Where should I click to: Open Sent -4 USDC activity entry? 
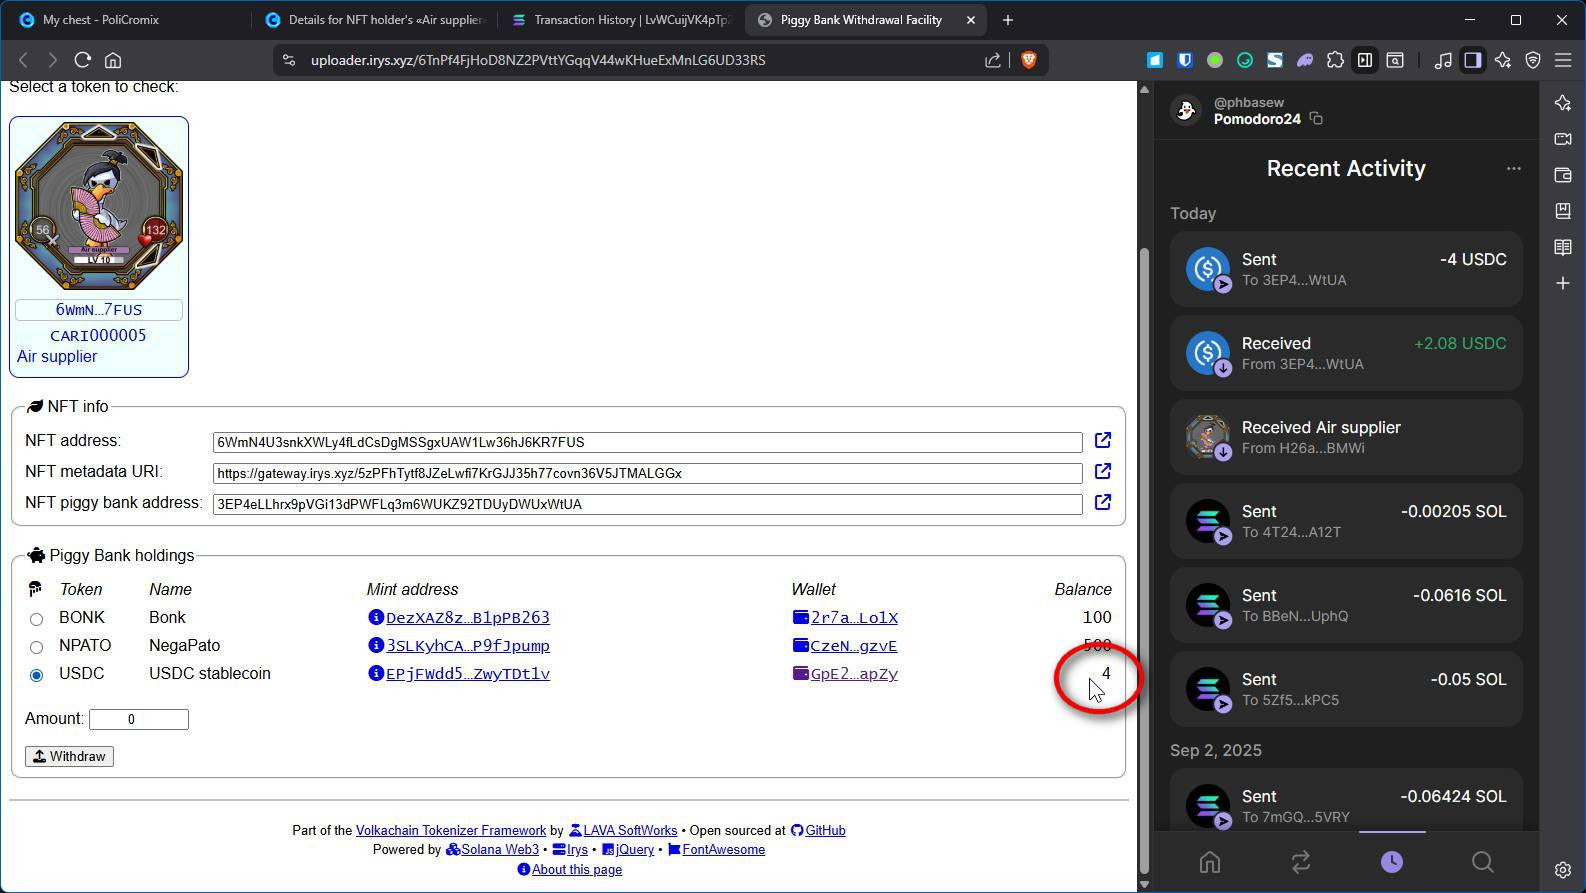tap(1346, 269)
